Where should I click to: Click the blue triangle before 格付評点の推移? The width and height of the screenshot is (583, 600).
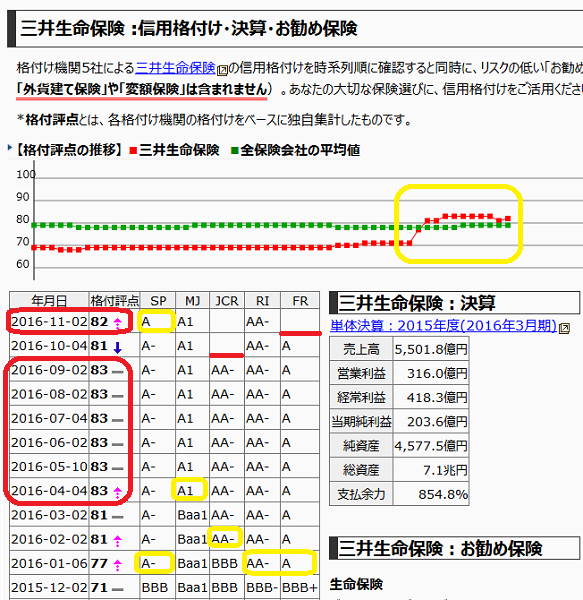(x=10, y=147)
